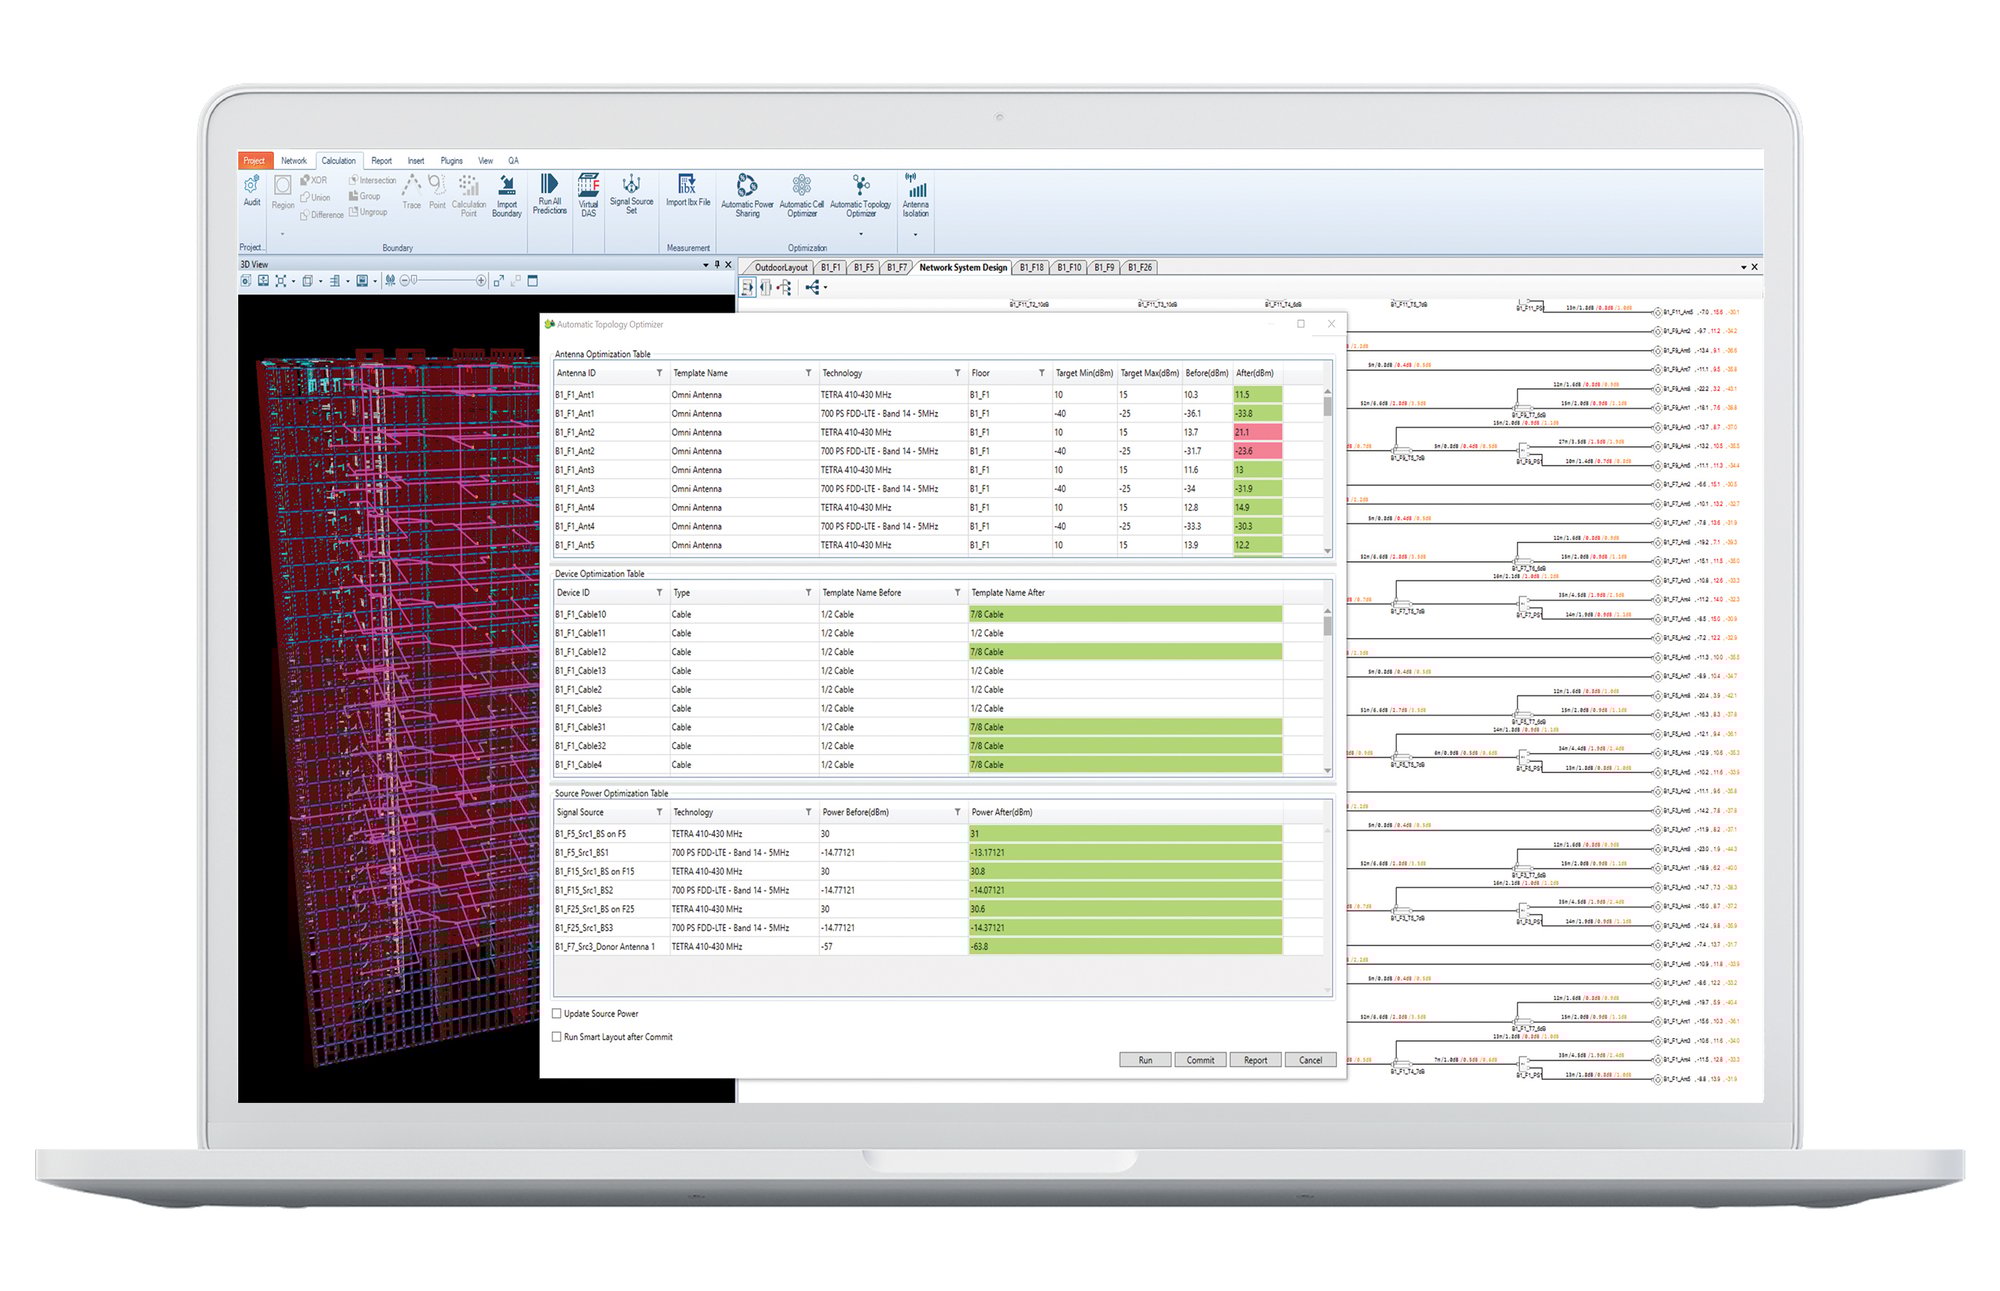Open the Template Name Before column filter
This screenshot has height=1291, width=2000.
[957, 593]
